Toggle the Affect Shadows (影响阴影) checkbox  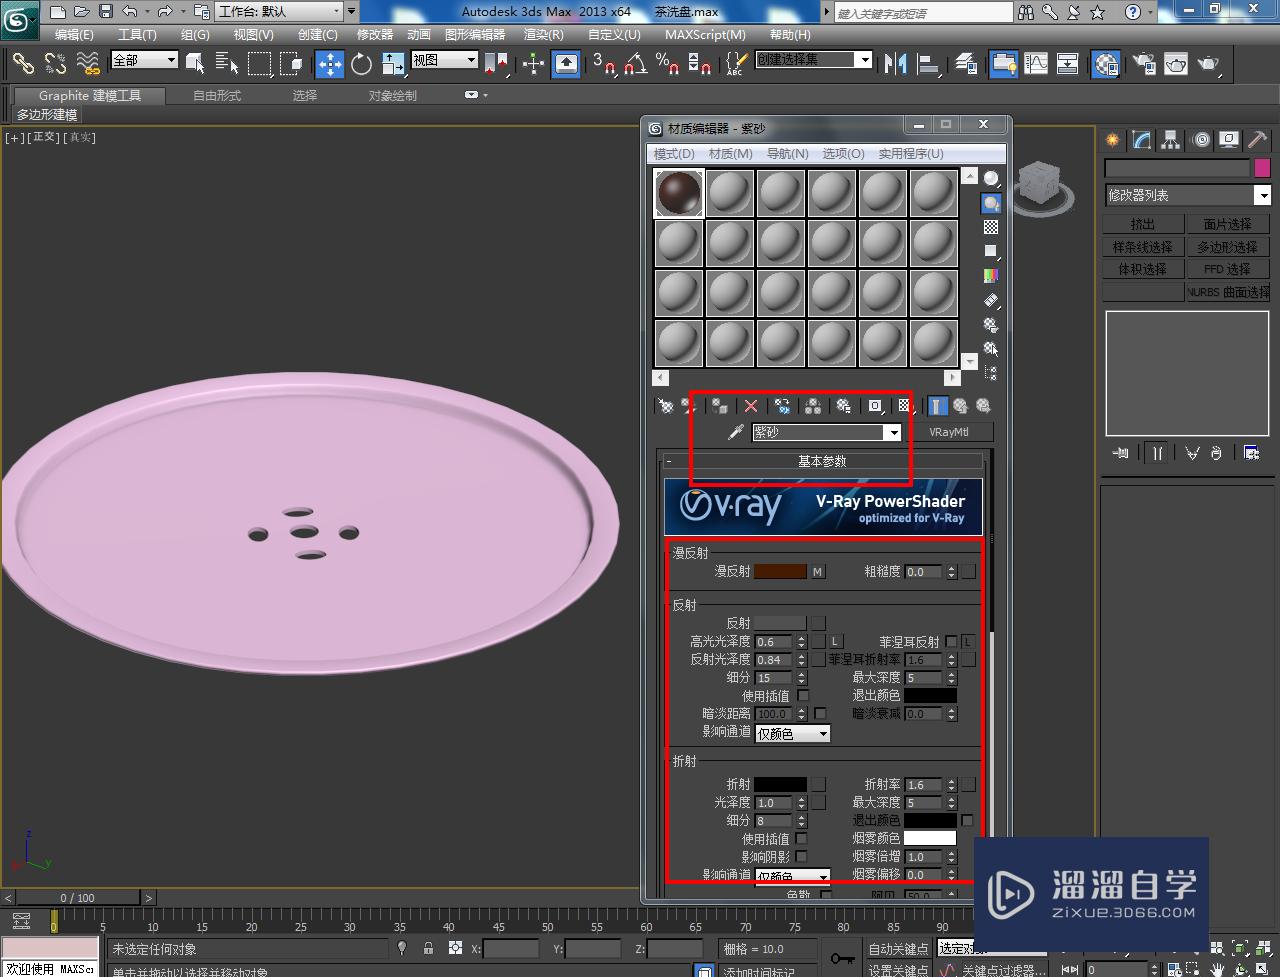(802, 857)
